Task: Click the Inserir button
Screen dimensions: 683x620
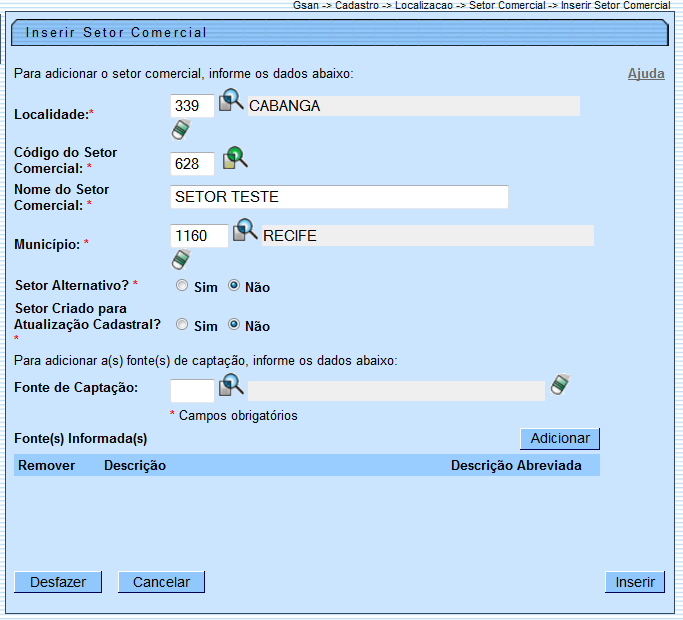Action: 635,582
